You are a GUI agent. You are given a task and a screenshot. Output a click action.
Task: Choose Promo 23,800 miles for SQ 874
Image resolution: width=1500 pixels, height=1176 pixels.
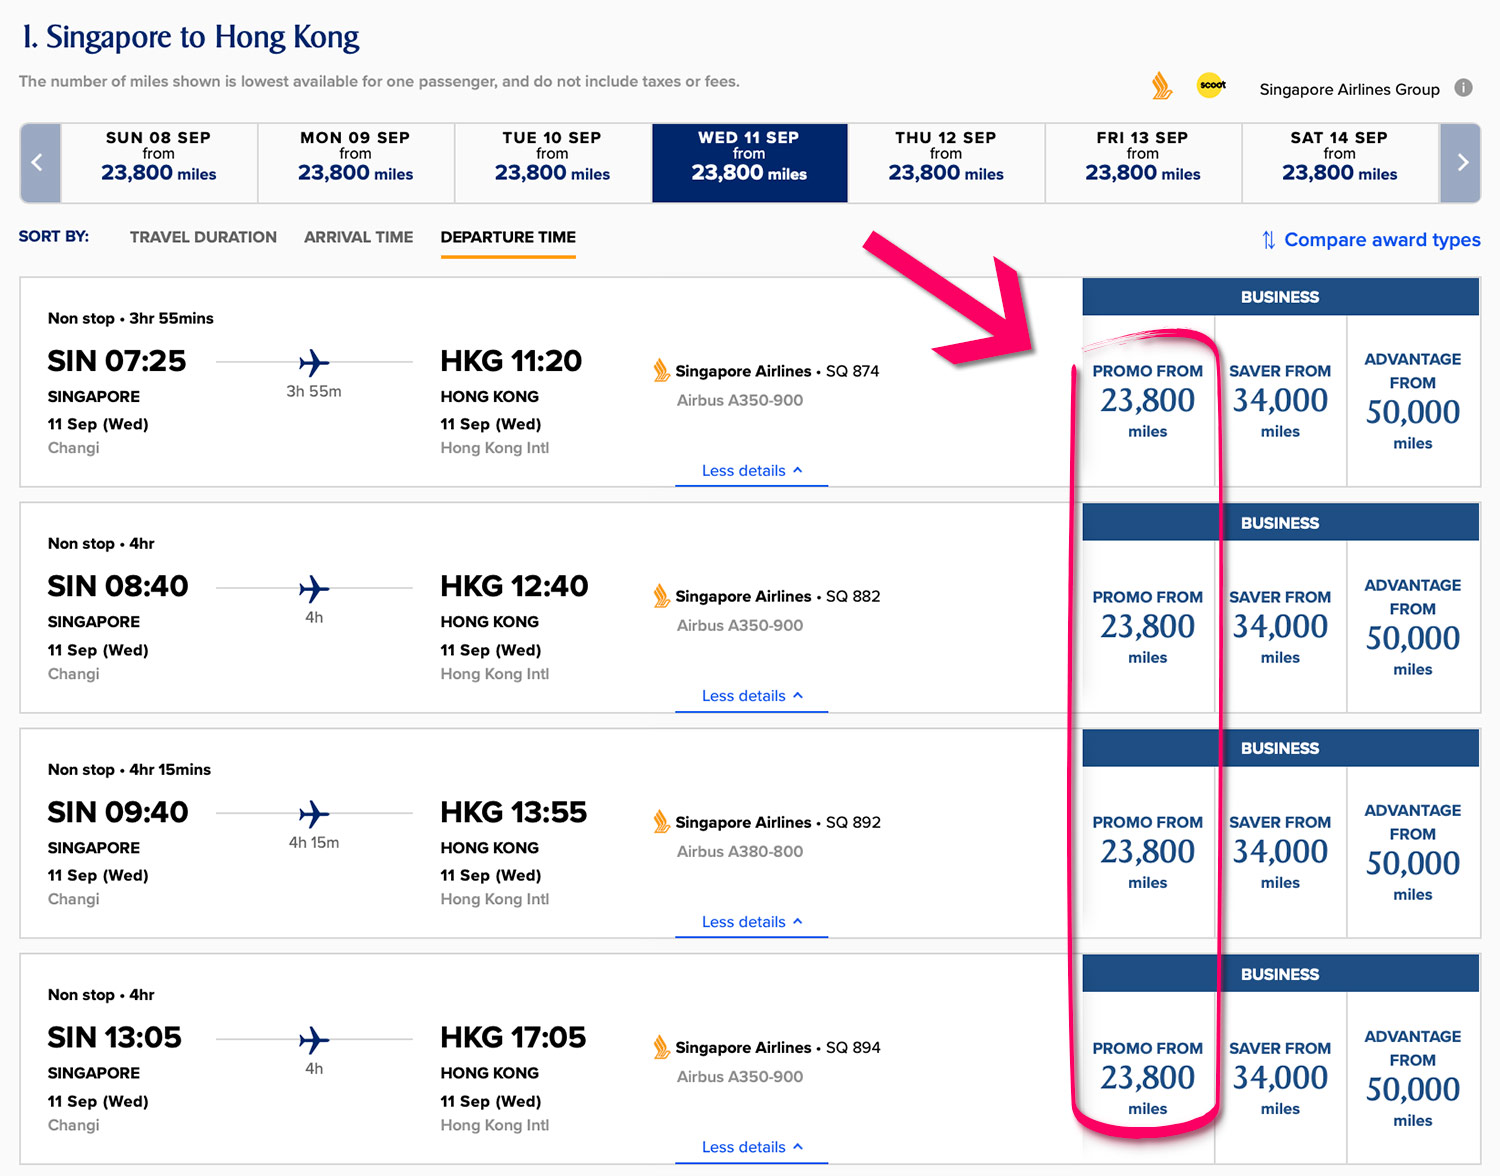pos(1148,401)
